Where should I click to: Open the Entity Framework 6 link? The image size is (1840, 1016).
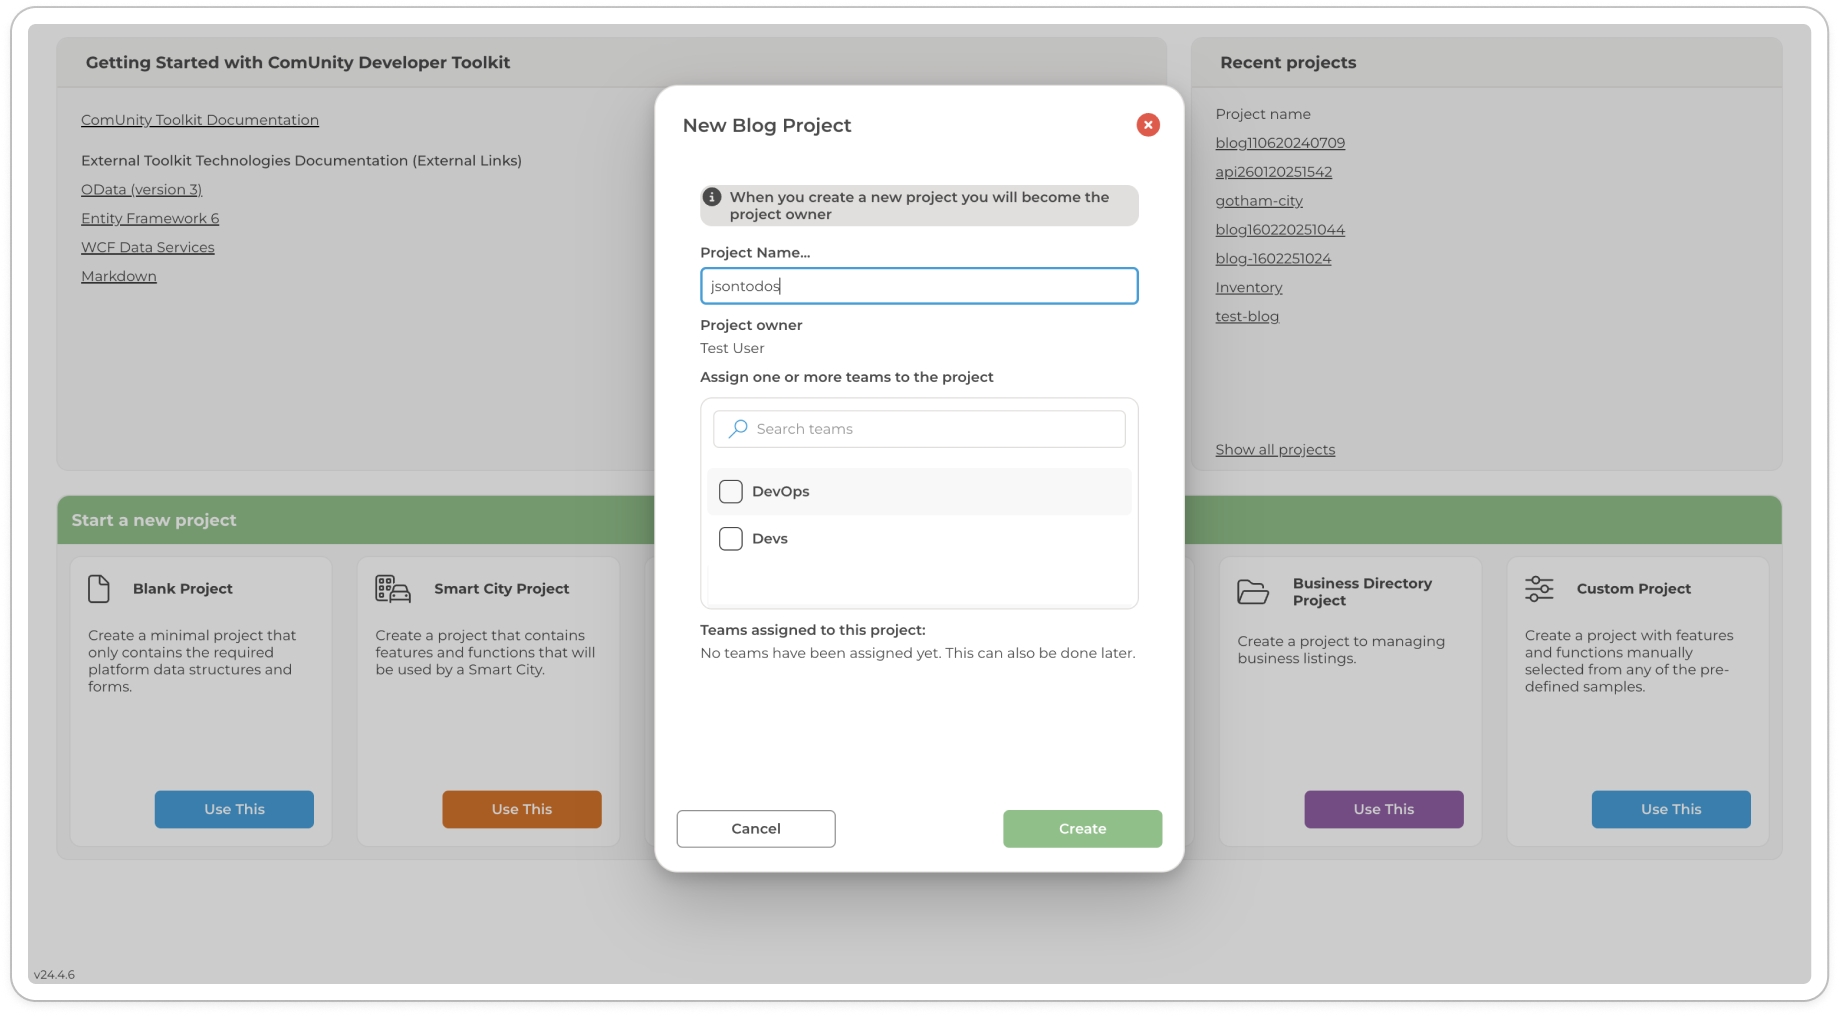(150, 219)
